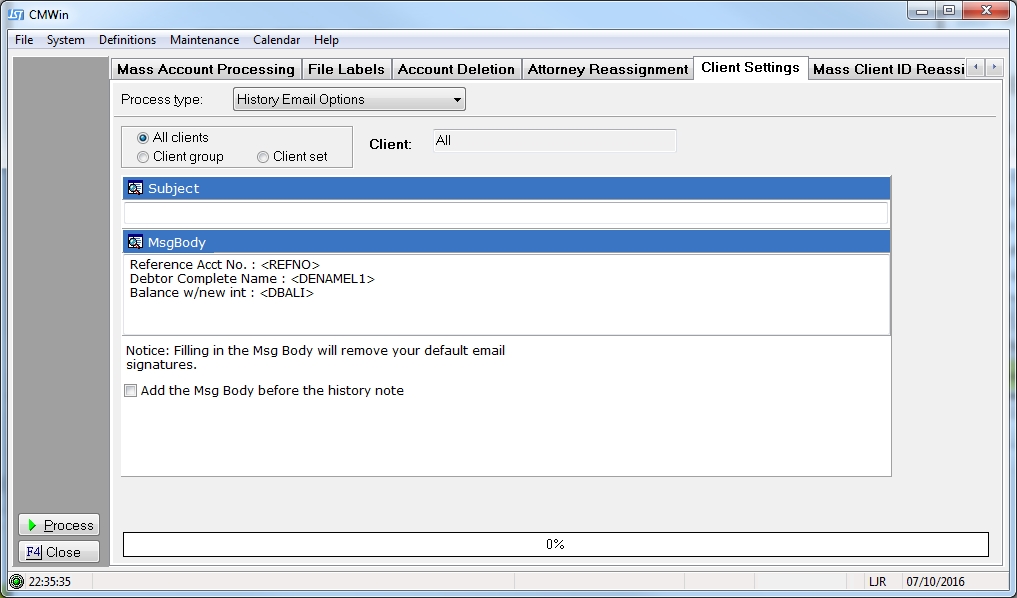
Task: Click the CMWin application icon in title bar
Action: (x=16, y=14)
